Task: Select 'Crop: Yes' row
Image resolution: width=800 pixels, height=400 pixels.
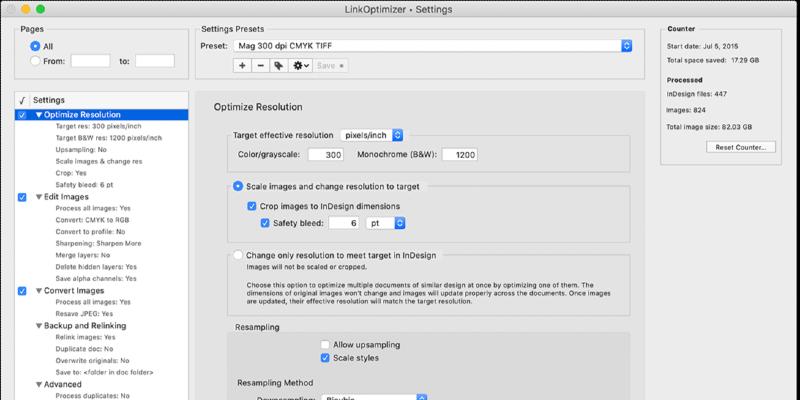Action: point(102,173)
